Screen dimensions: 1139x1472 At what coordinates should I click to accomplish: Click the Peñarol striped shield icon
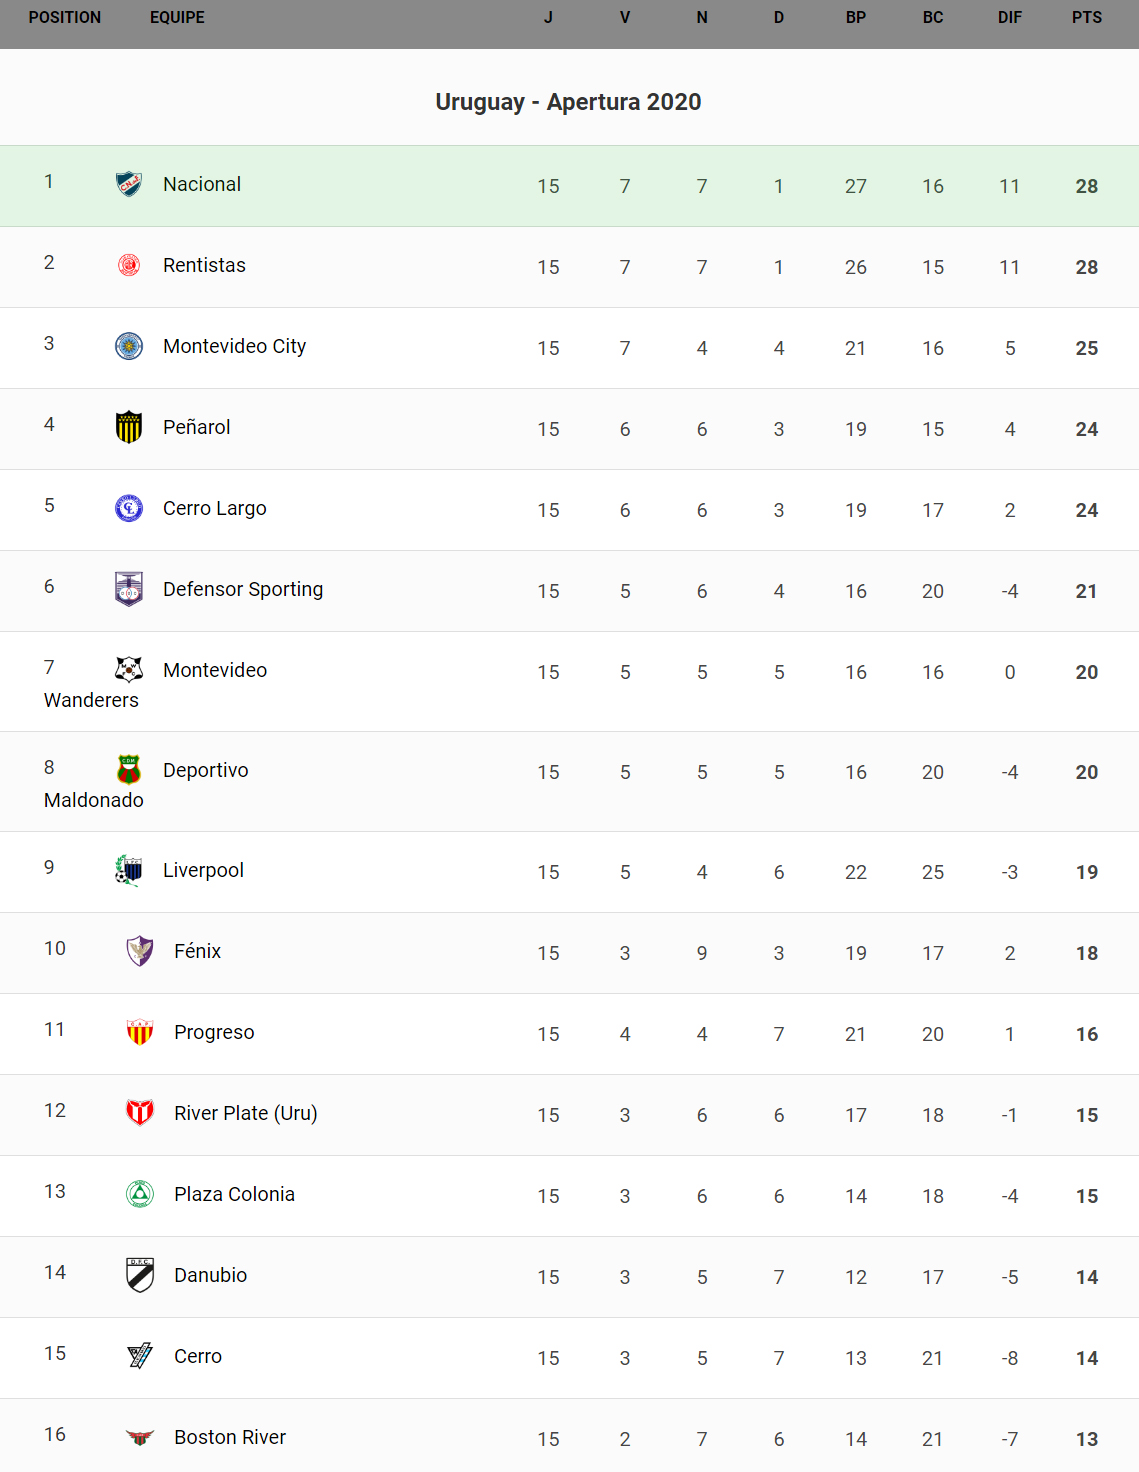click(129, 427)
